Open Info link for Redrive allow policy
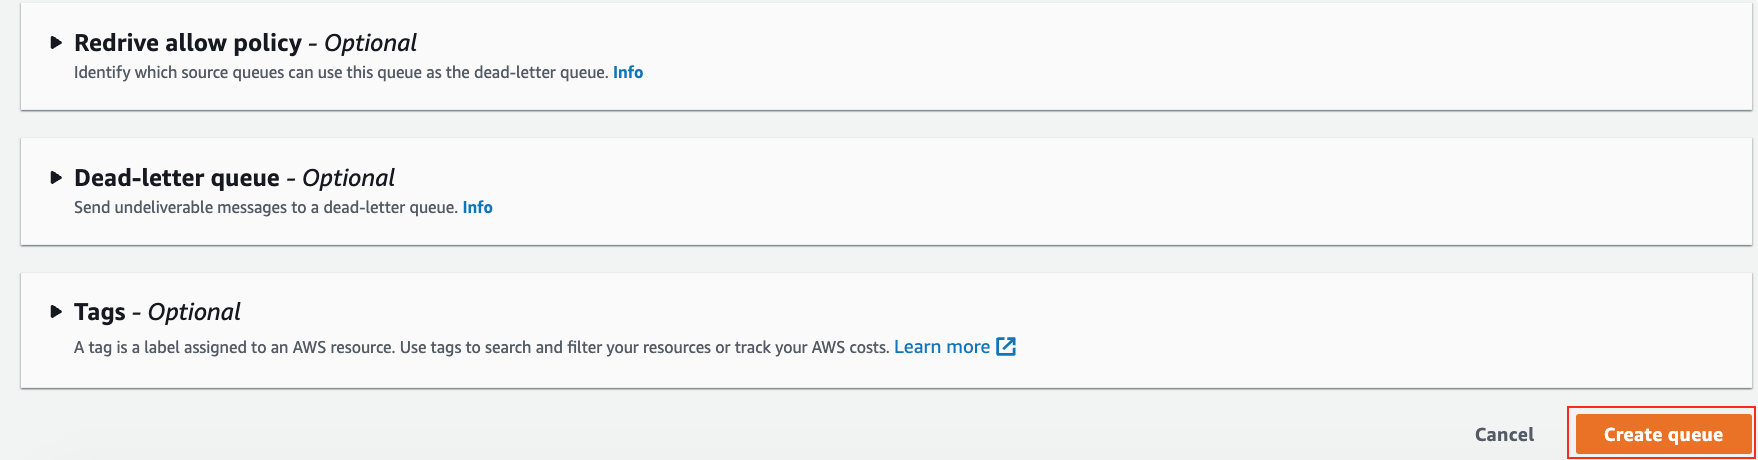The height and width of the screenshot is (460, 1758). tap(628, 72)
